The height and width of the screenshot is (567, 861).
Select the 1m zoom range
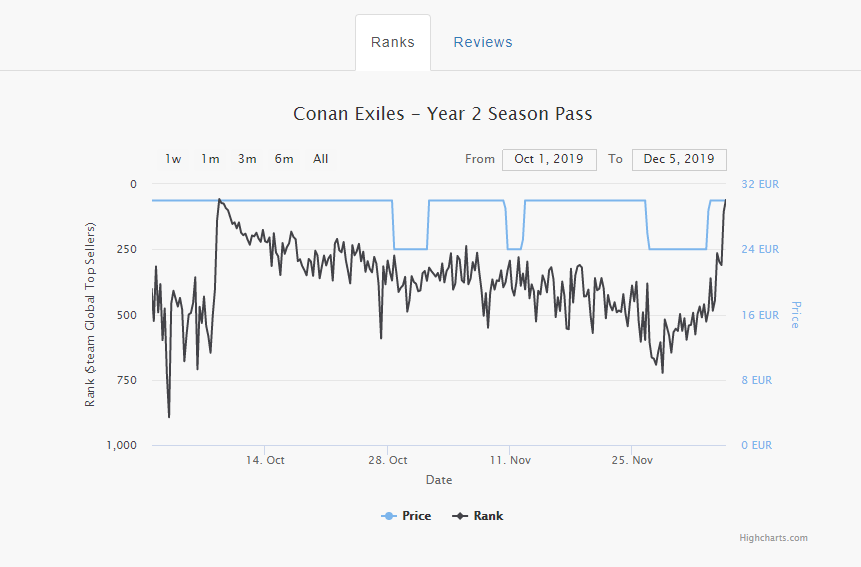point(210,159)
